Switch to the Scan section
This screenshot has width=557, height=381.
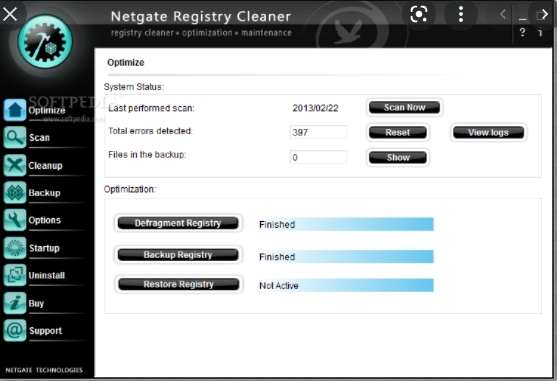tap(39, 137)
